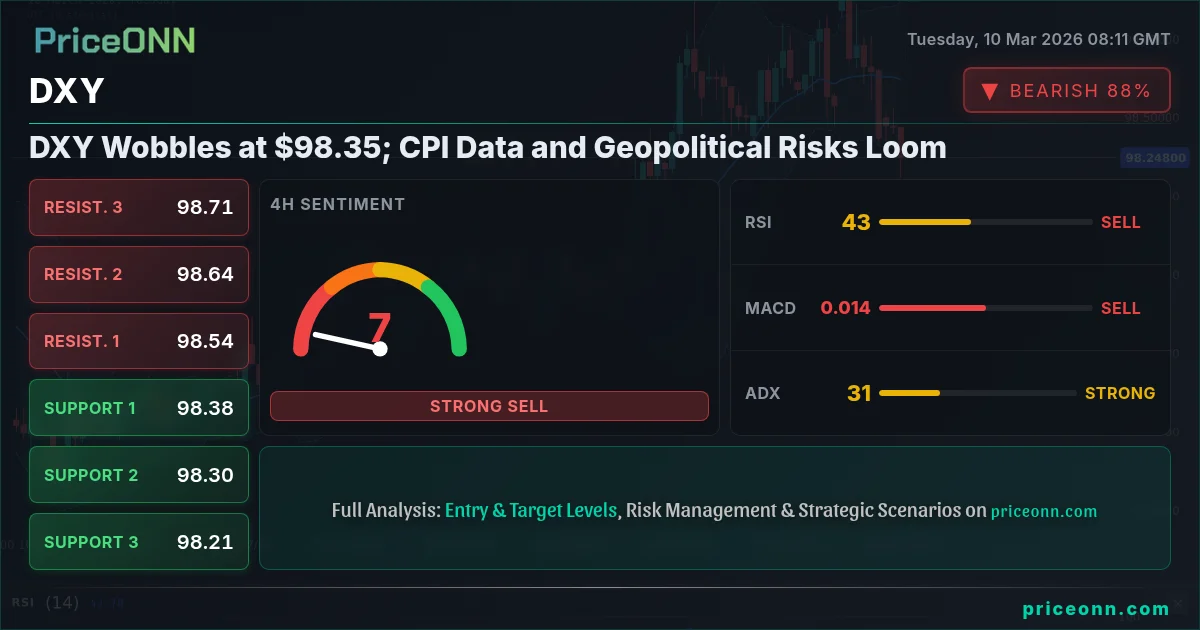
Task: Click the RSI SELL signal label
Action: pos(1121,222)
